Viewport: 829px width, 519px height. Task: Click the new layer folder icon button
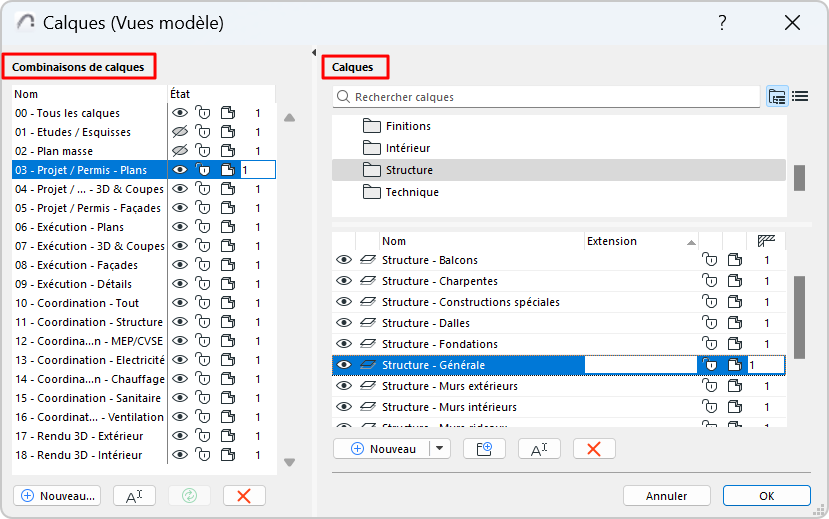pyautogui.click(x=485, y=449)
